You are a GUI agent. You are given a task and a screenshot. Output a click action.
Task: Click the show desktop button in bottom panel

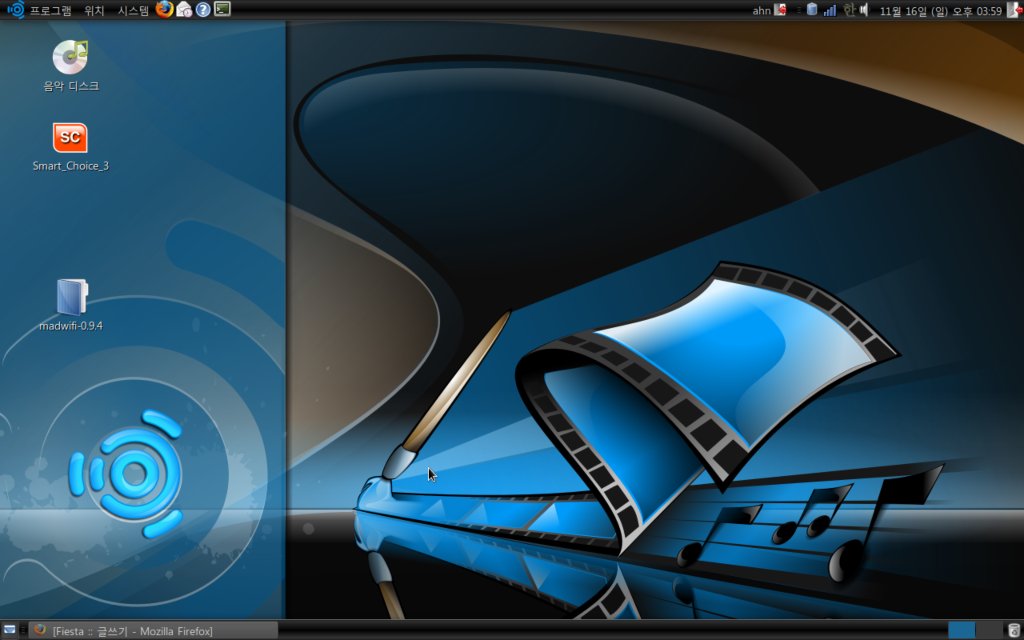pos(9,630)
